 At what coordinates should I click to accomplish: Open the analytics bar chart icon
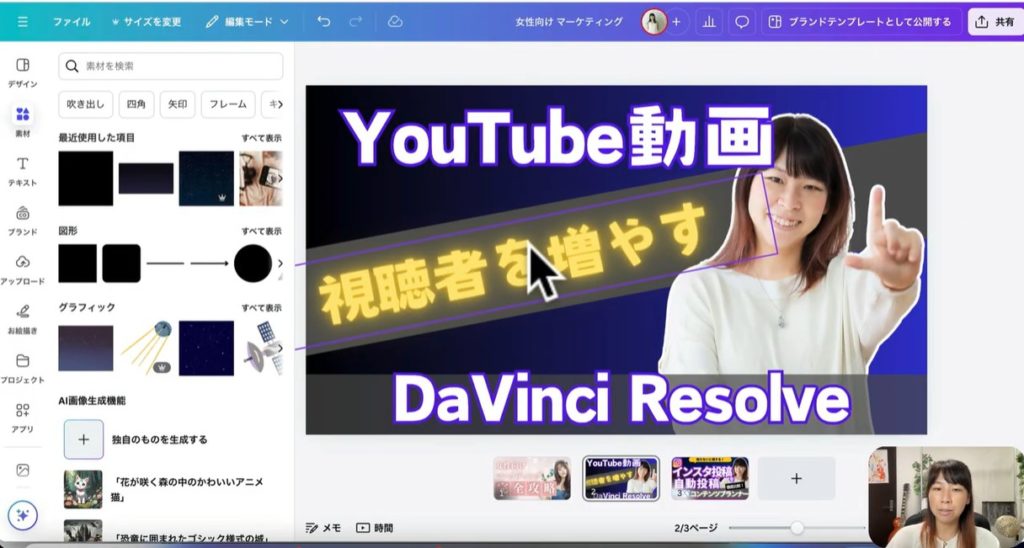(709, 21)
